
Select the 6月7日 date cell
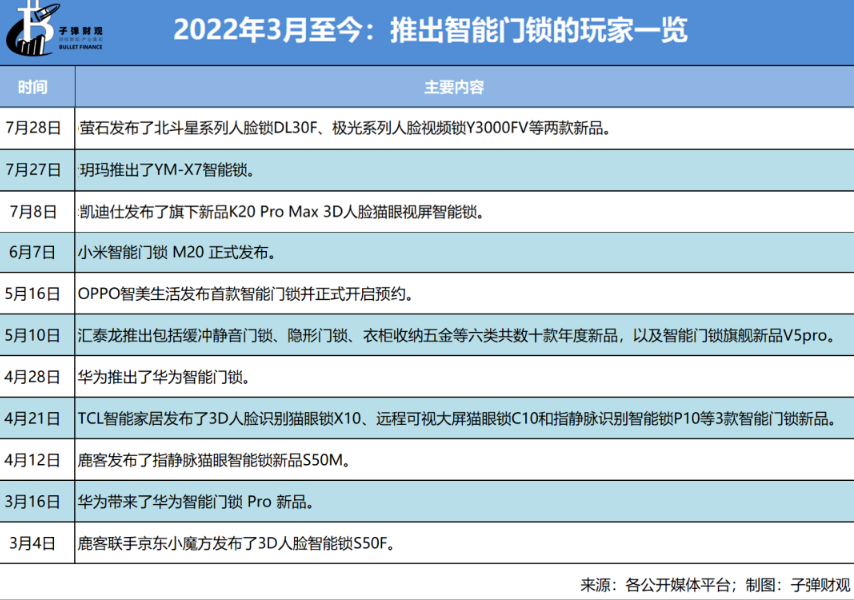tap(33, 253)
